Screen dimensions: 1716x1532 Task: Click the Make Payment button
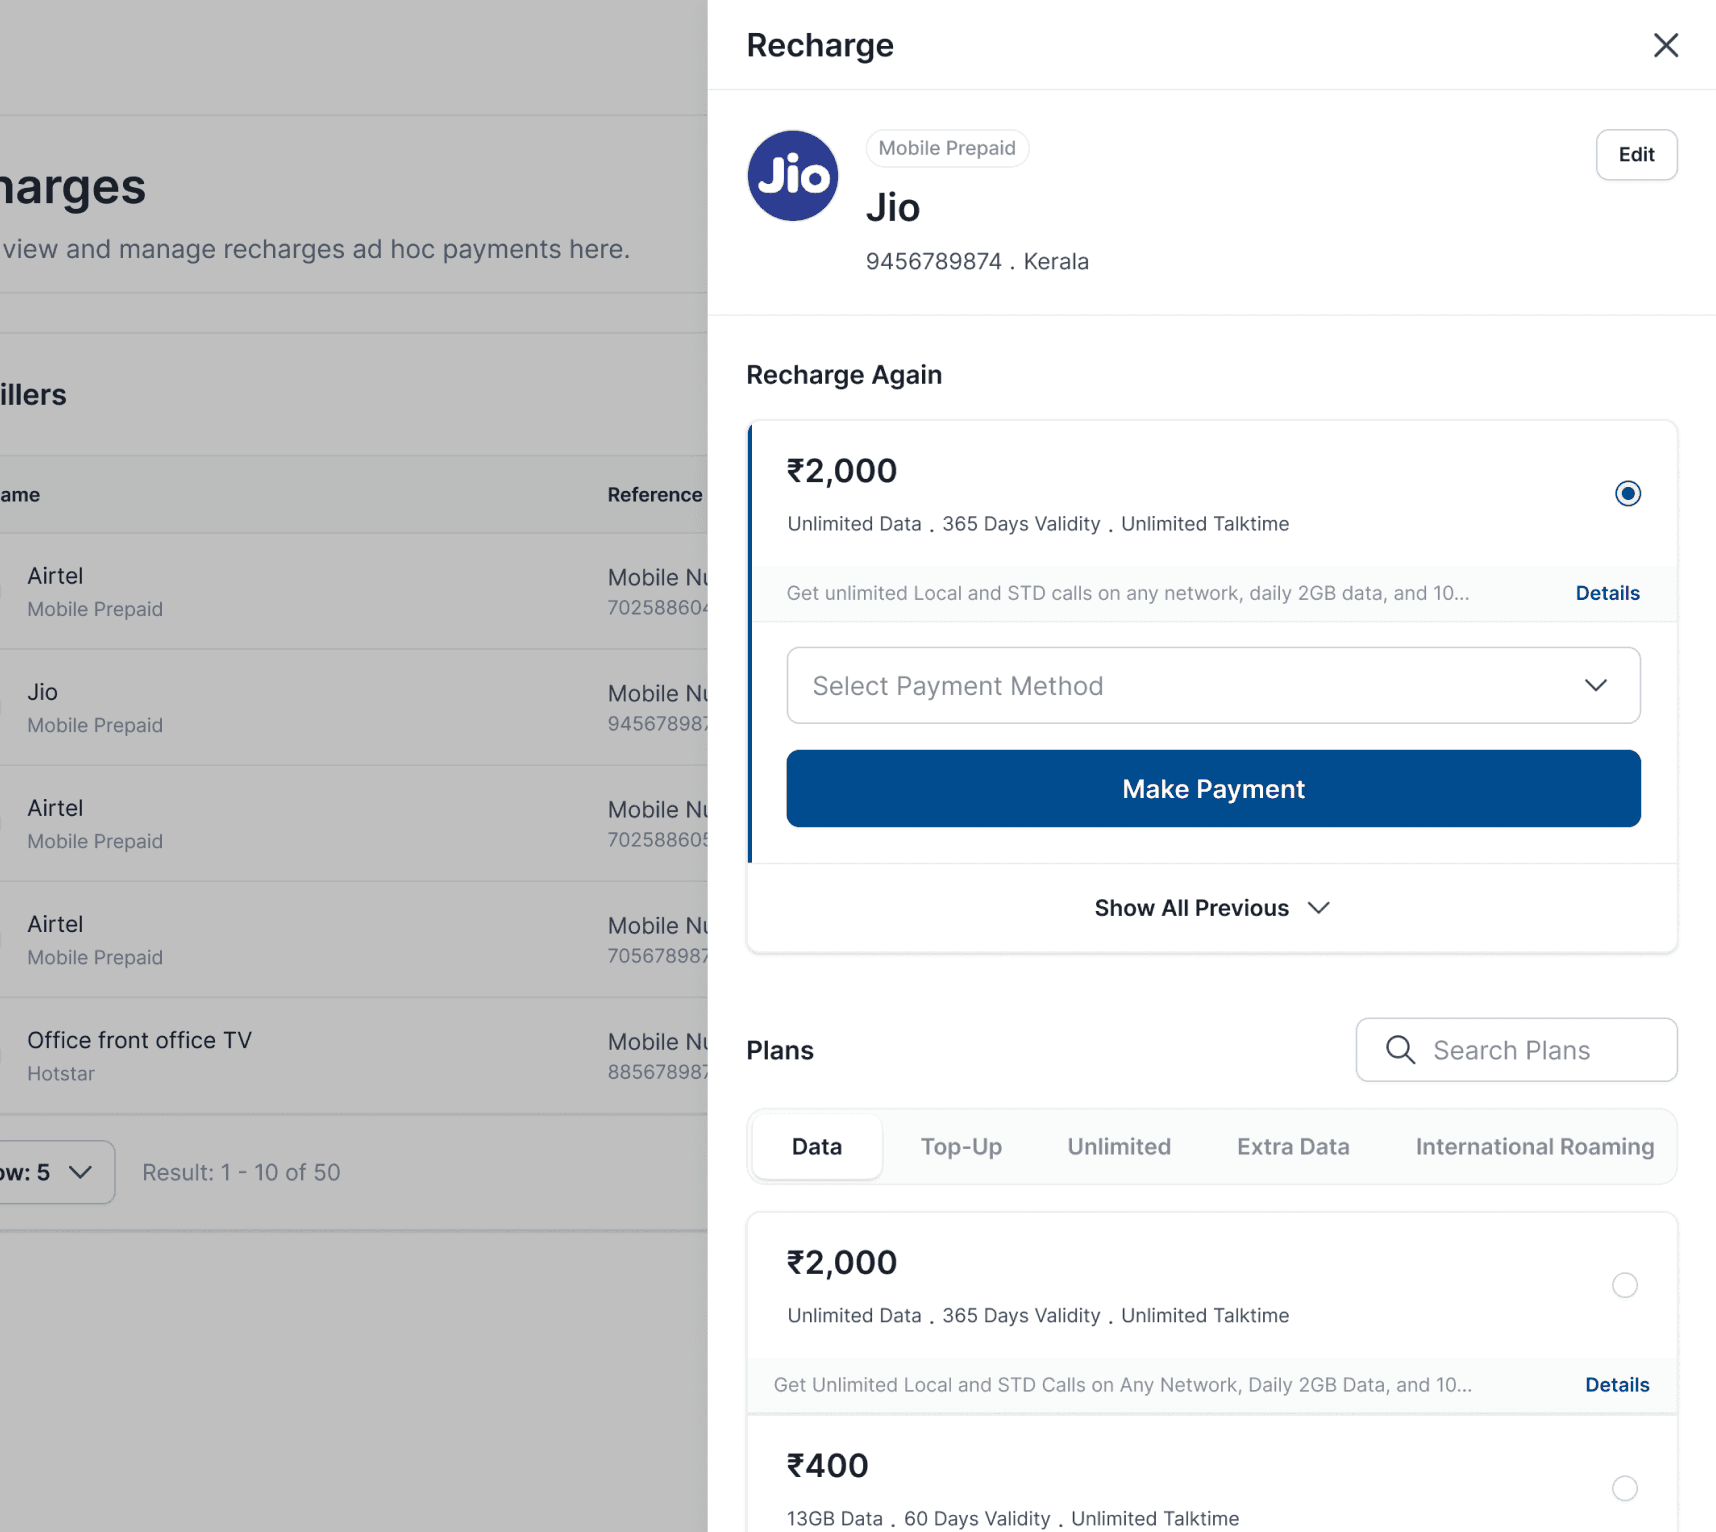click(x=1213, y=788)
